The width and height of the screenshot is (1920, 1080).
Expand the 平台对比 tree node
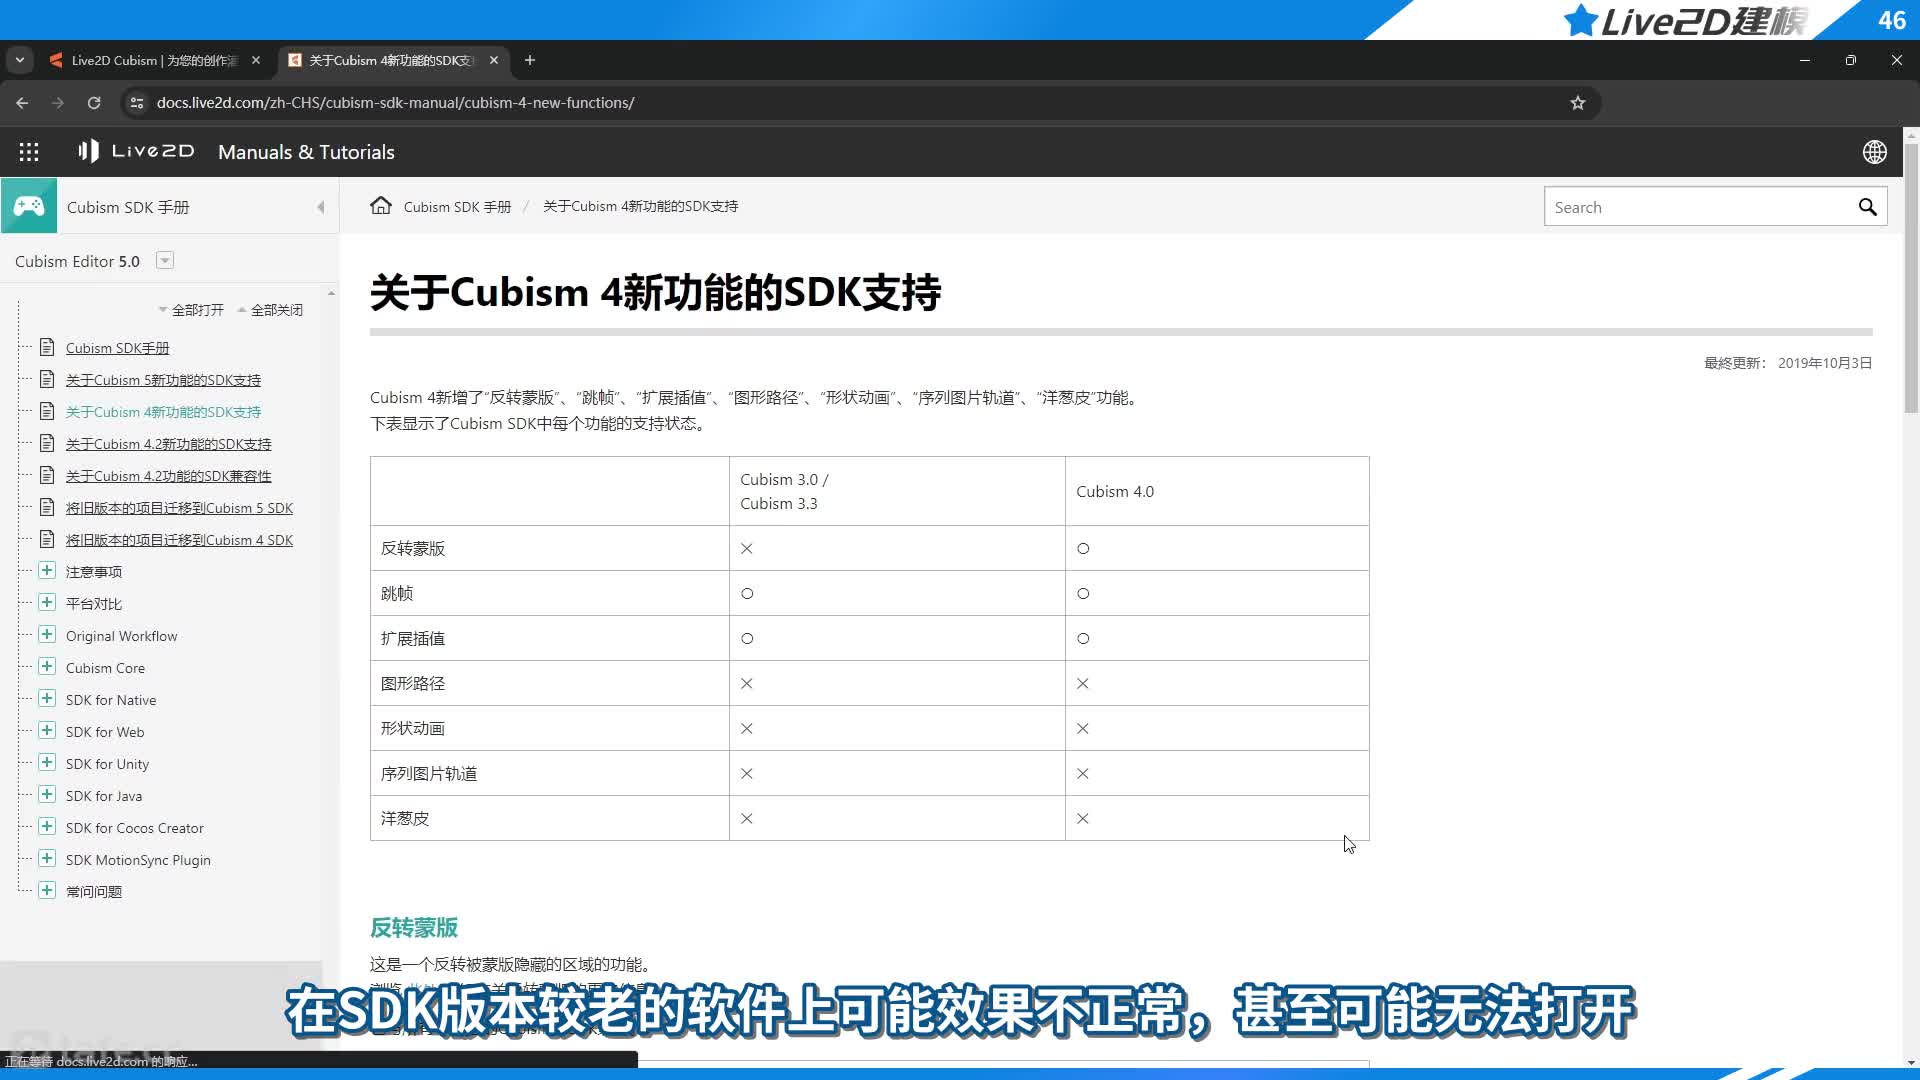click(47, 603)
